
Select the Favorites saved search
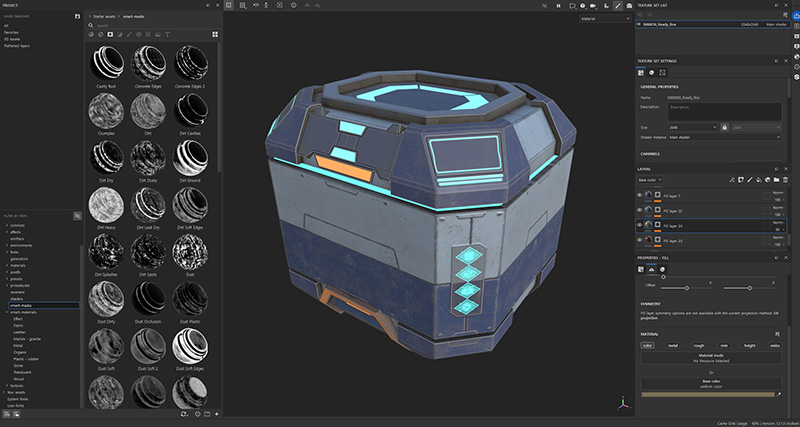(x=11, y=32)
